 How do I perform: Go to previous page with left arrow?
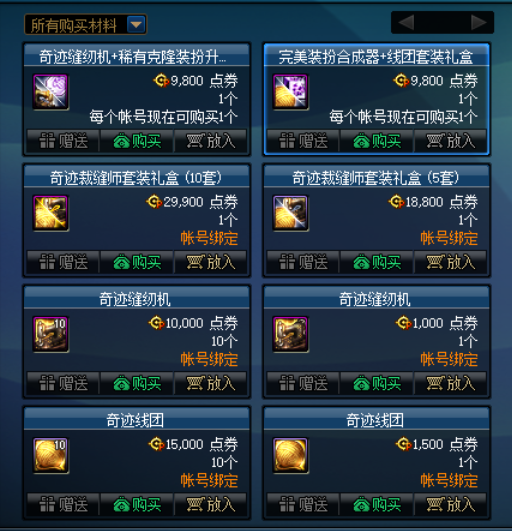(406, 22)
